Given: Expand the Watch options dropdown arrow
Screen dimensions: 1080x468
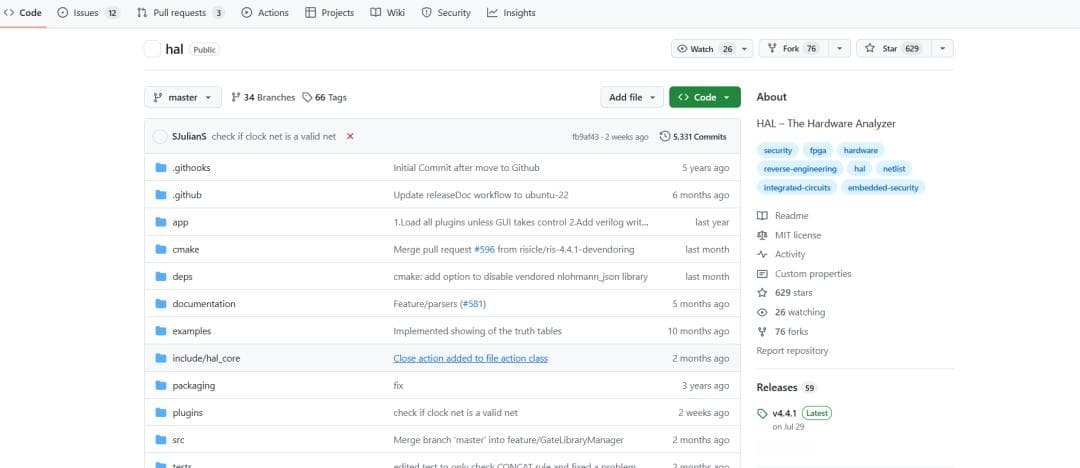Looking at the screenshot, I should (x=745, y=48).
